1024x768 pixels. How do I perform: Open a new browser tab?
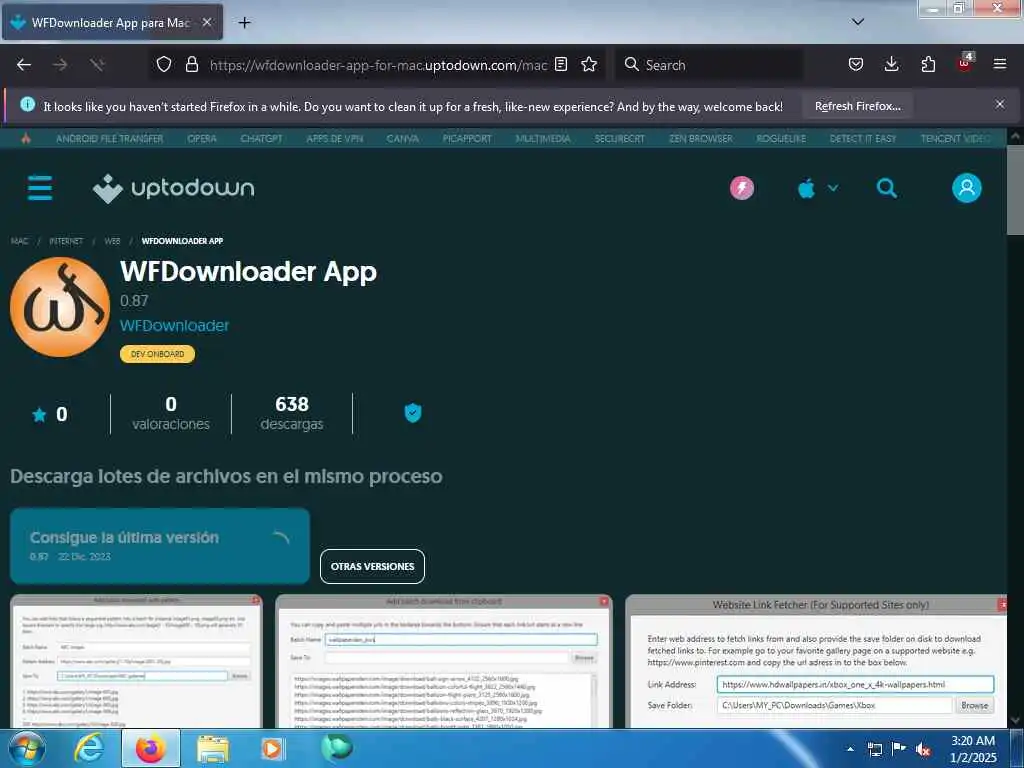[244, 23]
